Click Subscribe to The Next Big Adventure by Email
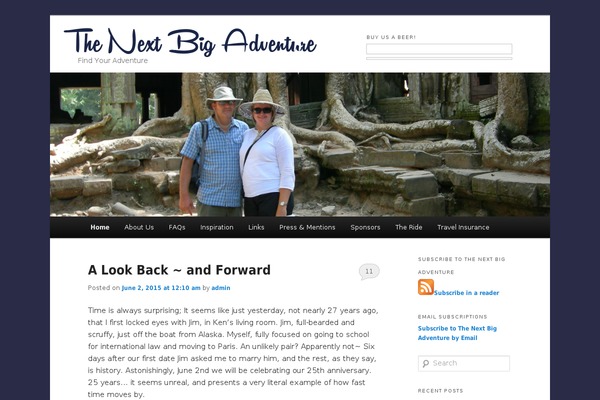This screenshot has height=400, width=600. pyautogui.click(x=457, y=333)
